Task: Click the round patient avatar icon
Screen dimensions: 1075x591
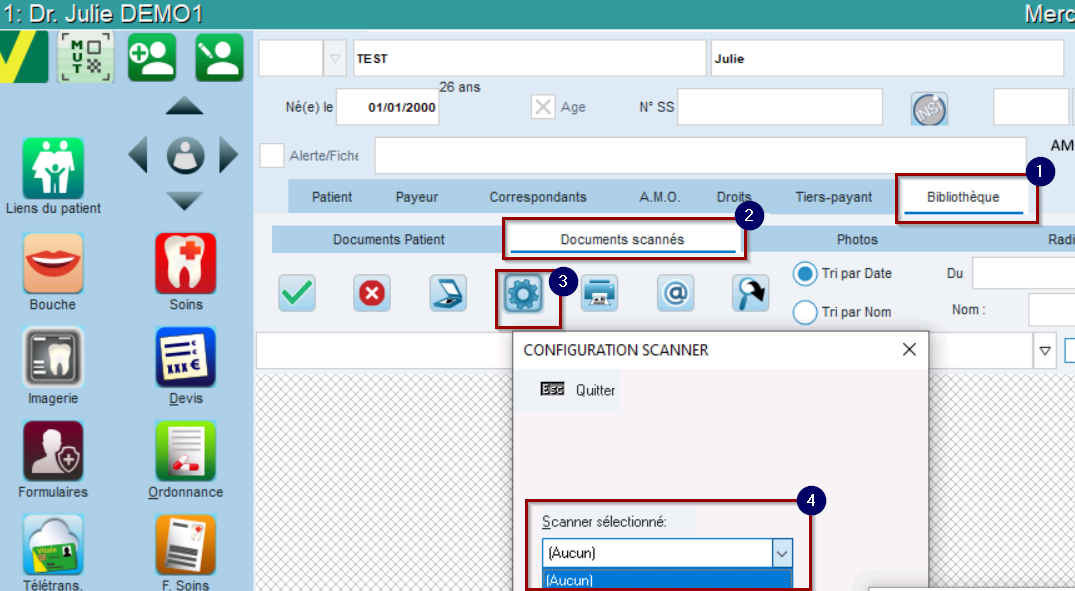Action: coord(185,155)
